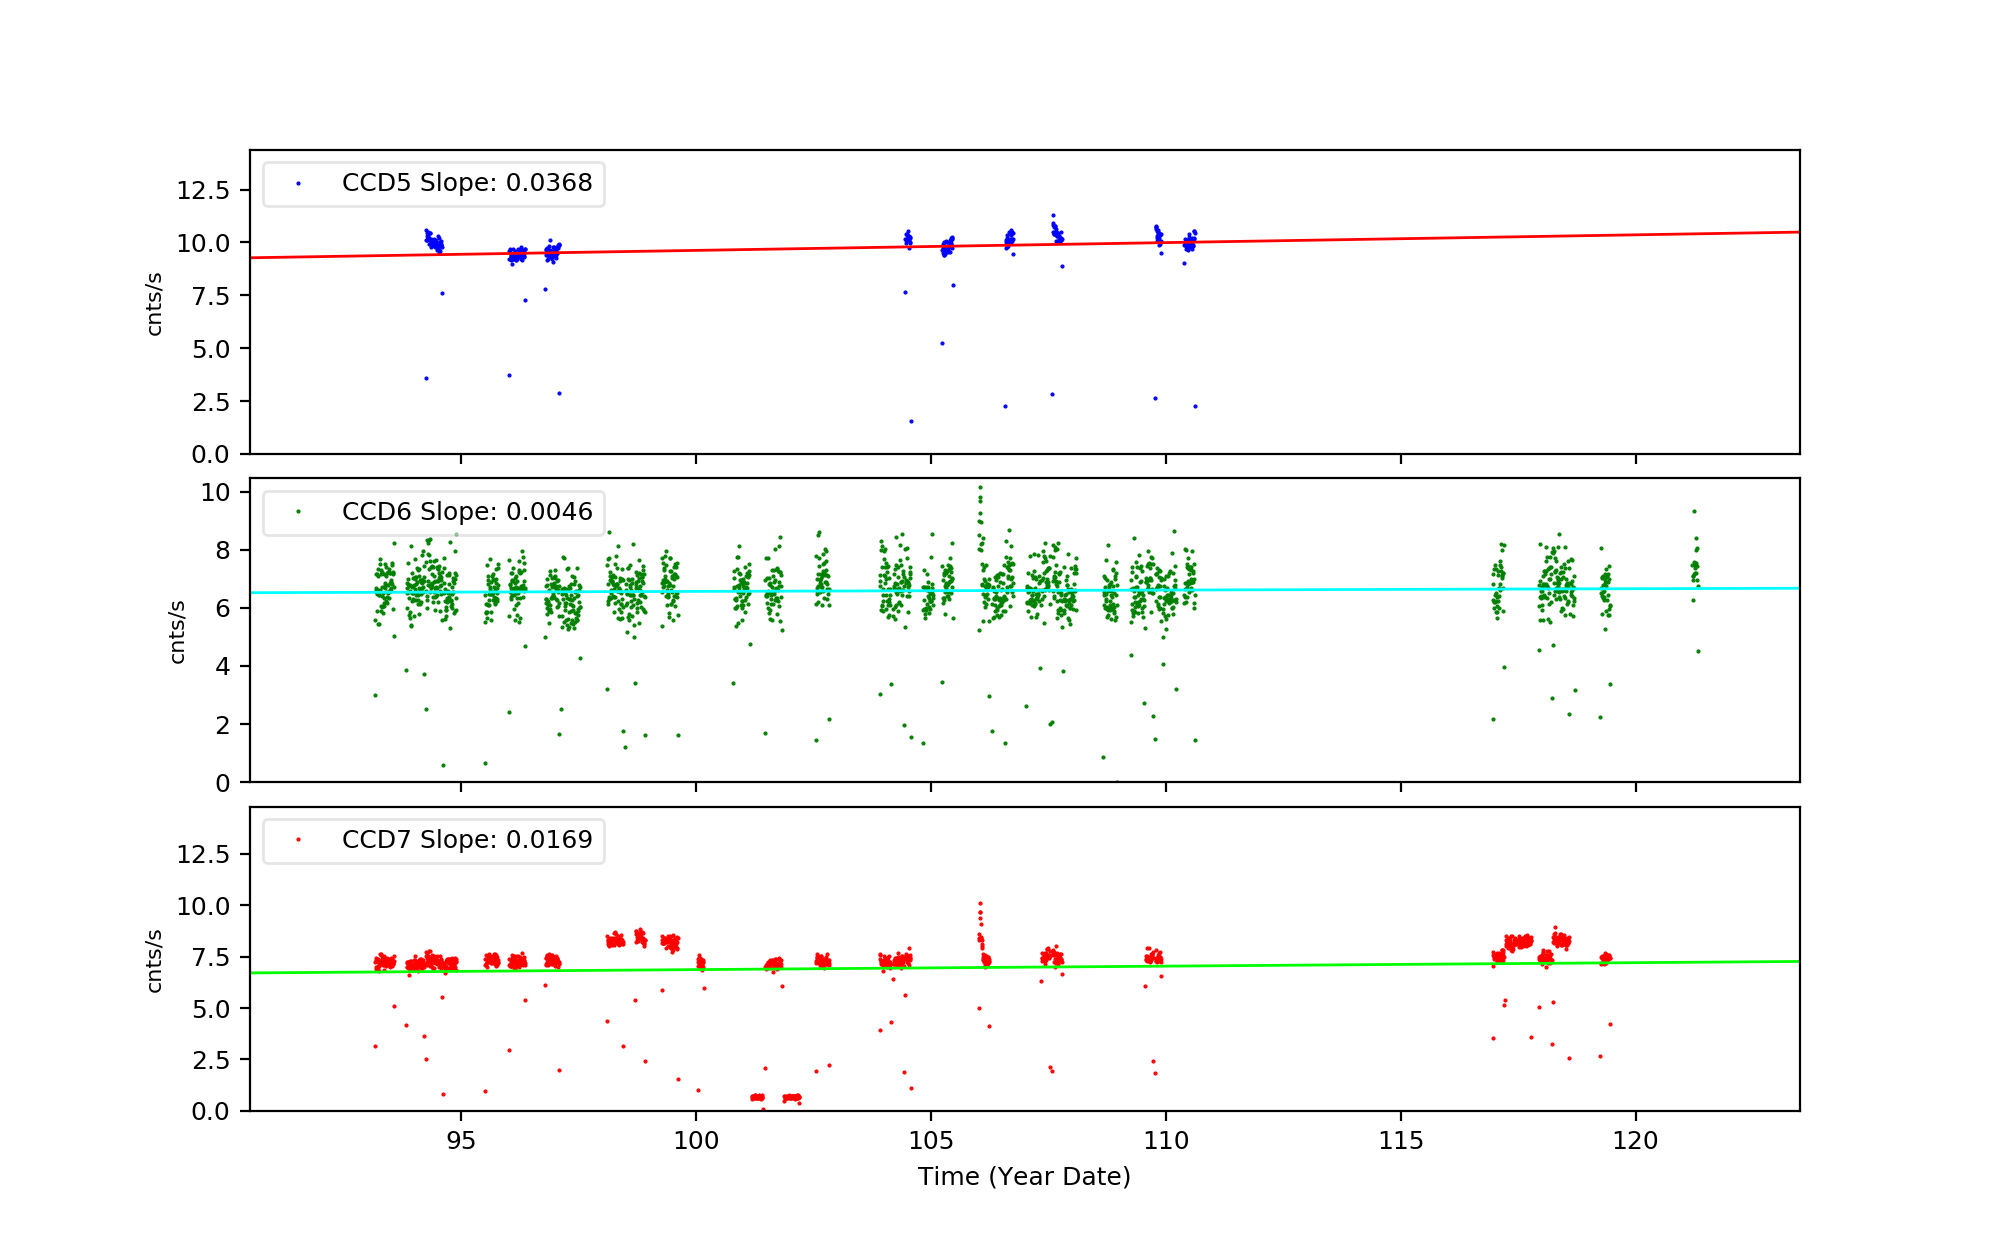The image size is (2000, 1248).
Task: Click the x-axis tick label 95
Action: (x=461, y=1141)
